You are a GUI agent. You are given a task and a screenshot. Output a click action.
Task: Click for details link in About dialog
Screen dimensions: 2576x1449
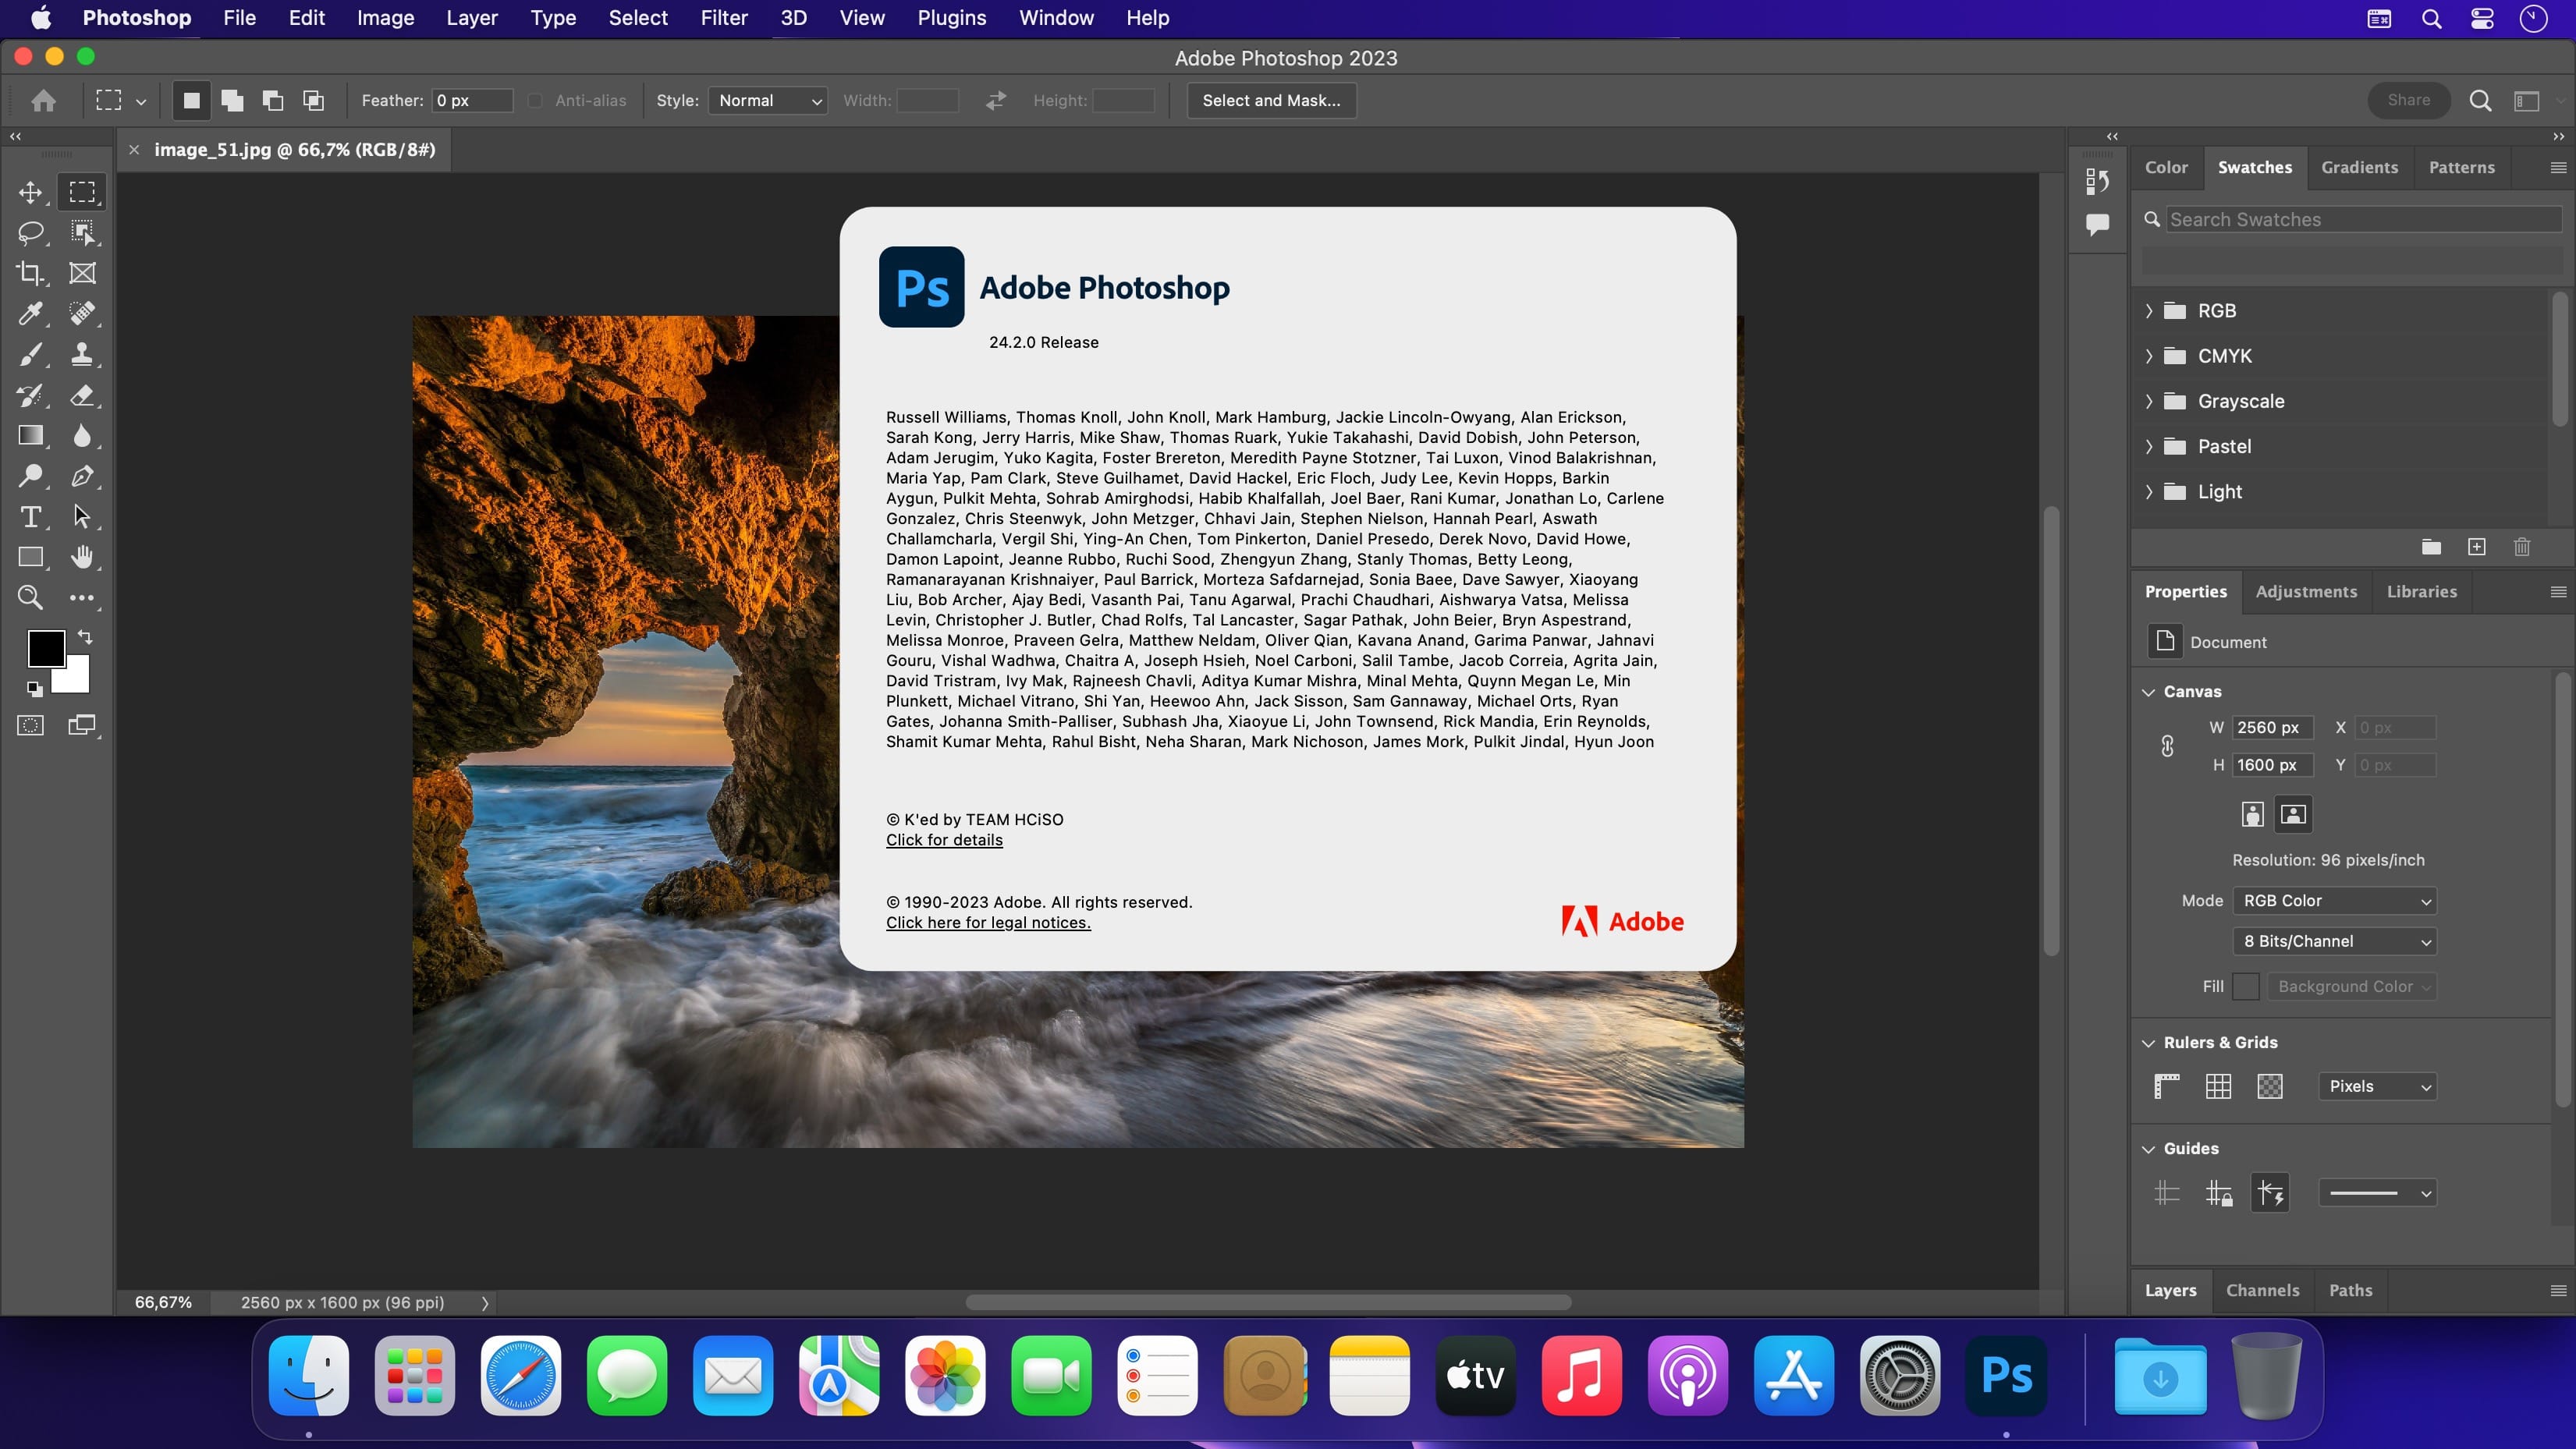click(945, 838)
